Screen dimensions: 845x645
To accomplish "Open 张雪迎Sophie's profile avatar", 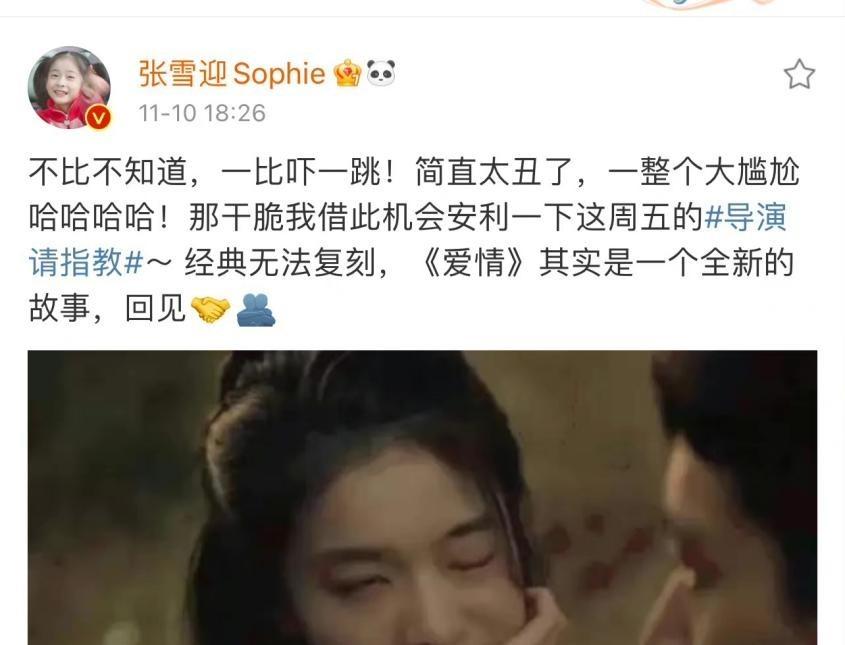I will coord(70,88).
